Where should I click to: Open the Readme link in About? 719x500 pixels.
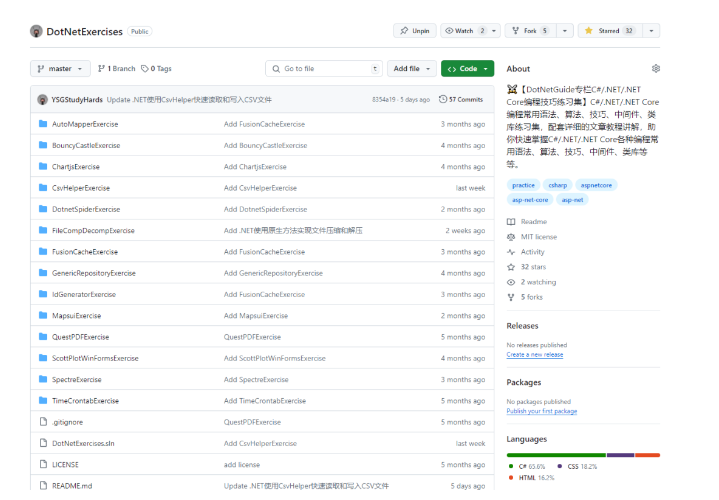point(527,222)
